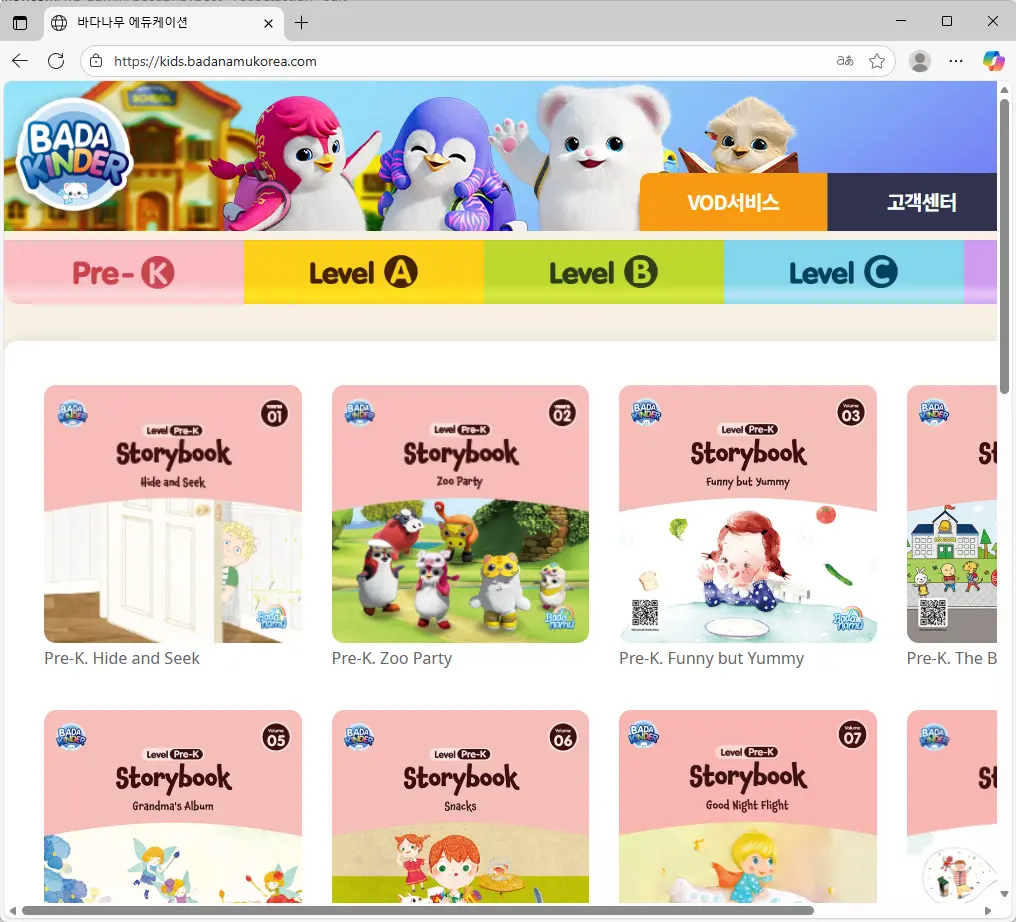The height and width of the screenshot is (922, 1016).
Task: Open the Snacks storybook cover
Action: coord(460,807)
